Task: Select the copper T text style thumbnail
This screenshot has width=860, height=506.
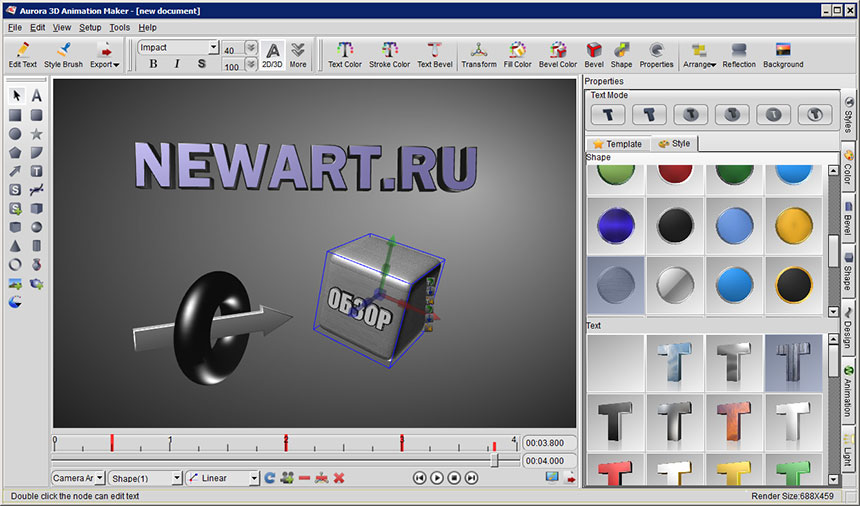Action: [734, 421]
